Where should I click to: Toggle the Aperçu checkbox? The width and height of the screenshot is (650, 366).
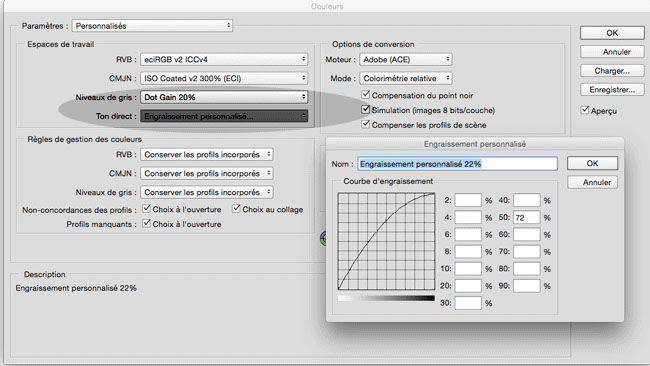click(585, 110)
